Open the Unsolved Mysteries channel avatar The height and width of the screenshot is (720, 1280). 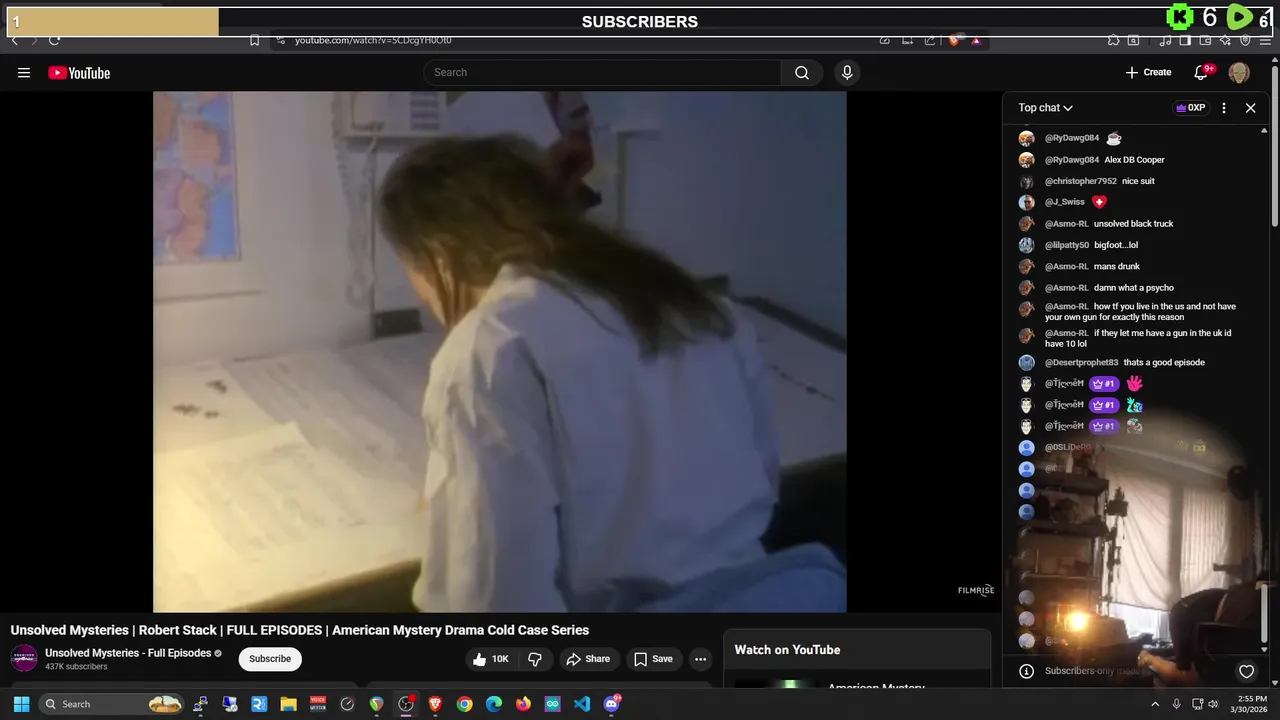point(24,658)
